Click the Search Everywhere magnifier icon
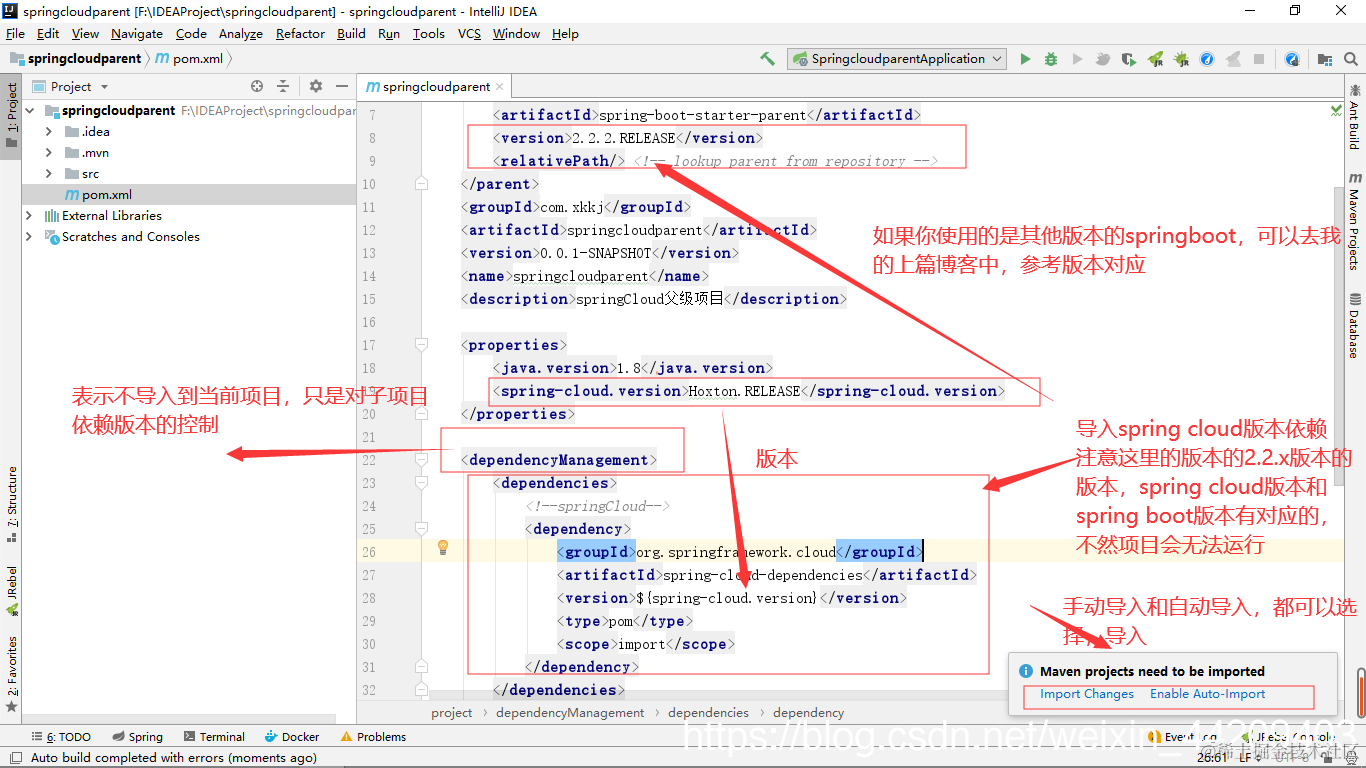 [x=1351, y=59]
